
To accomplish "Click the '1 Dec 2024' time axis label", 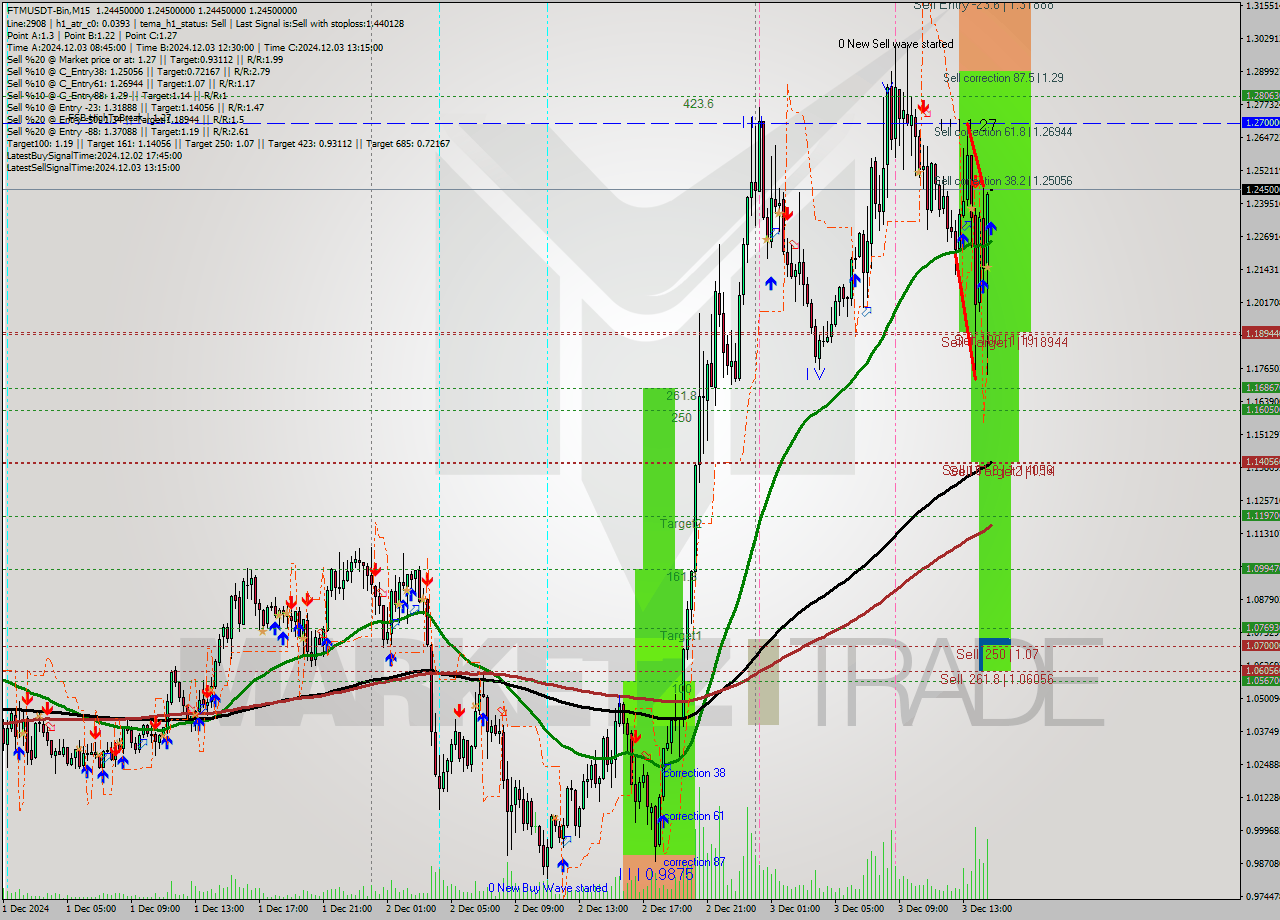I will [x=26, y=909].
